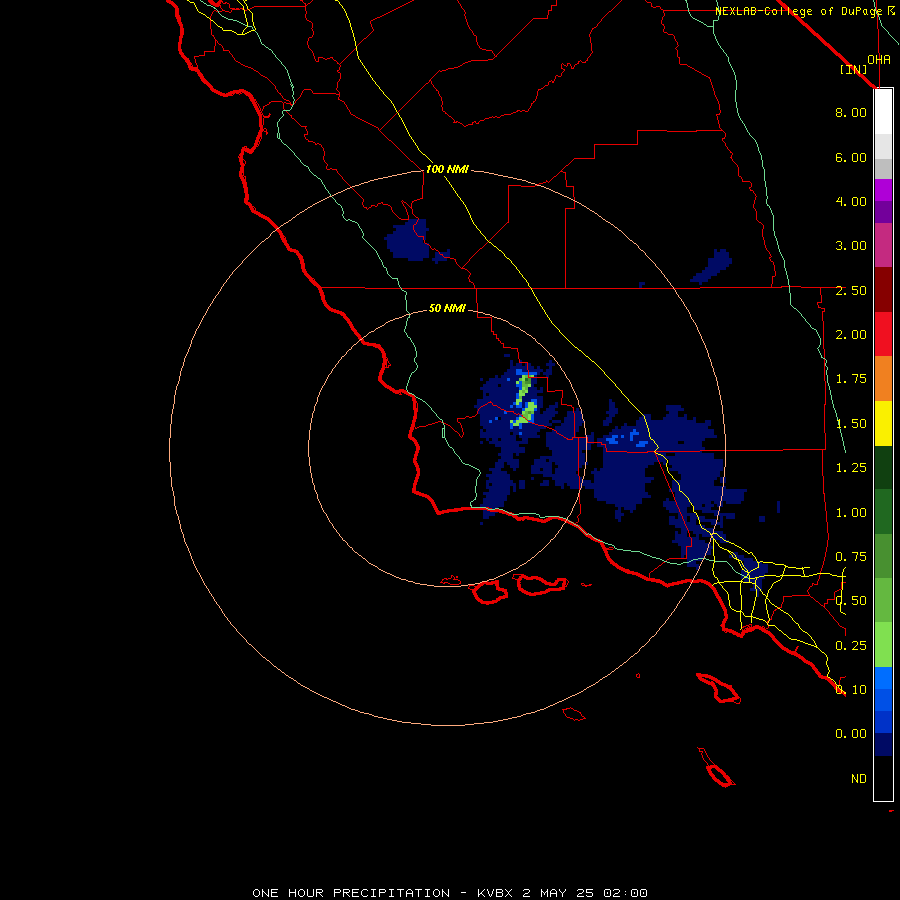Click the isolated blue precipitation patch above 100 NMI label area

pyautogui.click(x=408, y=240)
